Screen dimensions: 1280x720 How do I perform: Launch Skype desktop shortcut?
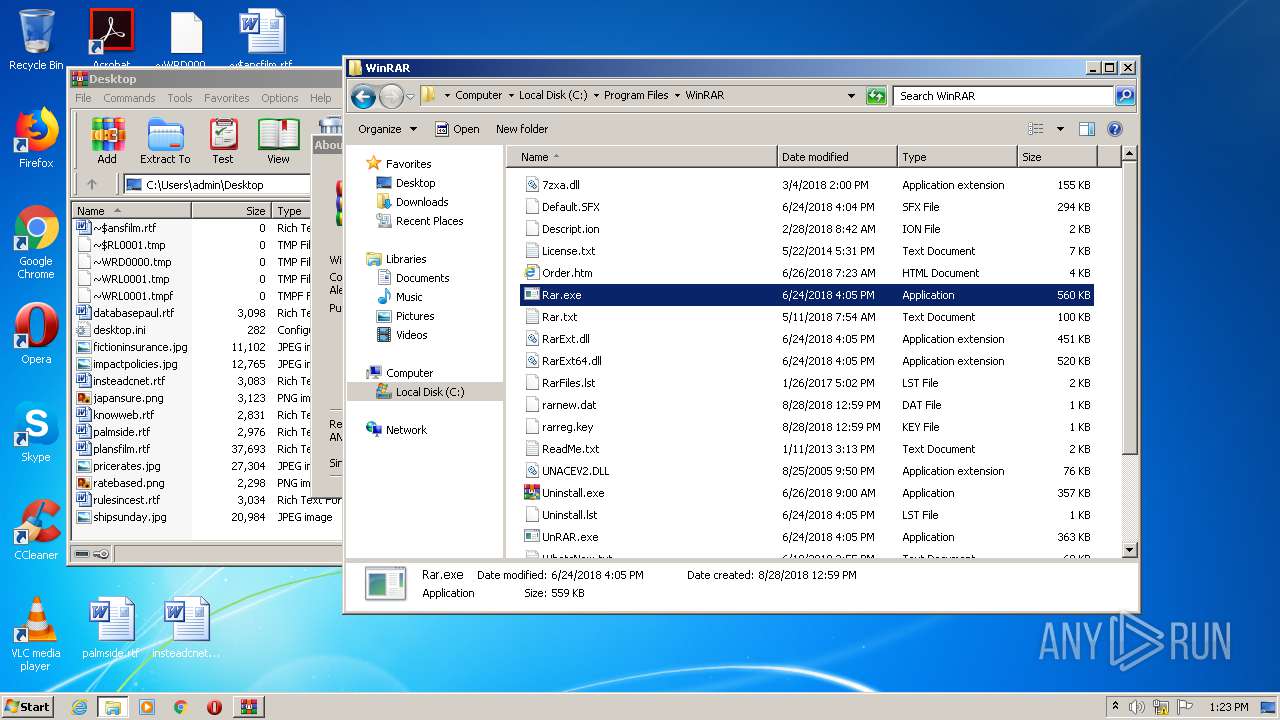point(36,432)
